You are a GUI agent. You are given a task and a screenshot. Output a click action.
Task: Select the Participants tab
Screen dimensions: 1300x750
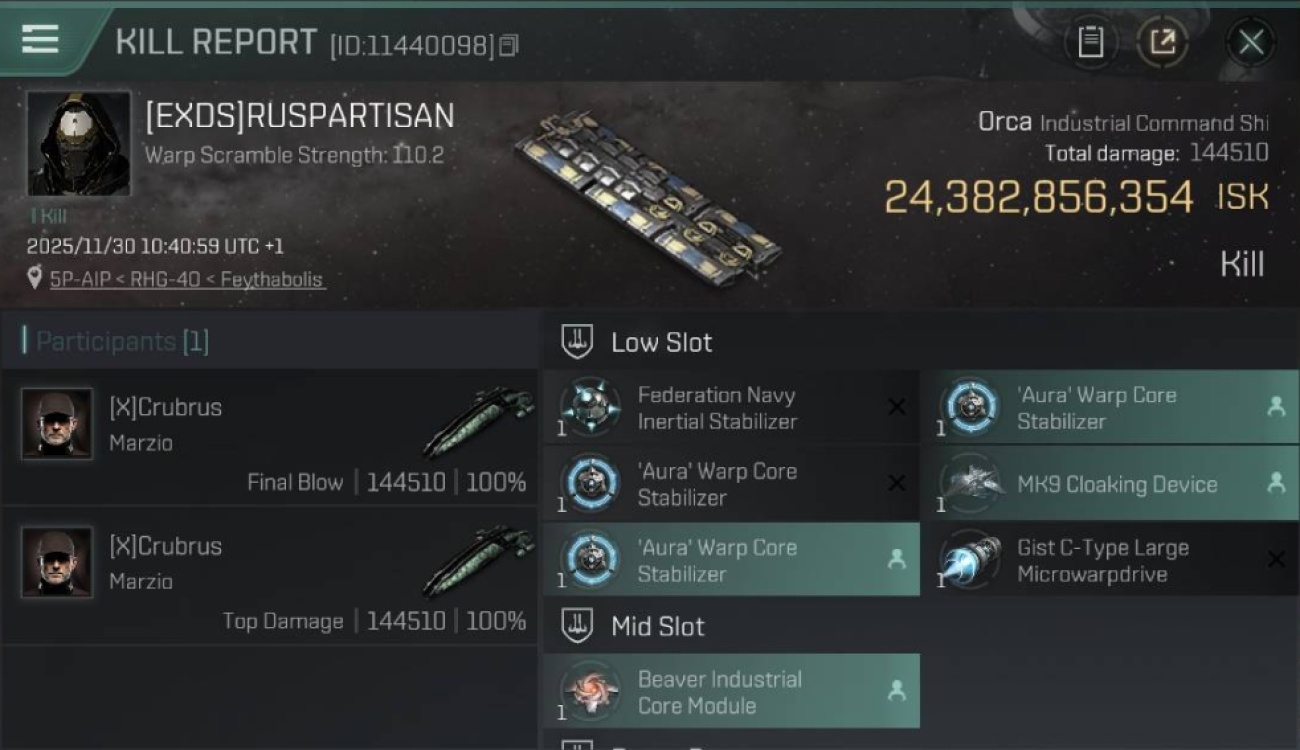[115, 341]
